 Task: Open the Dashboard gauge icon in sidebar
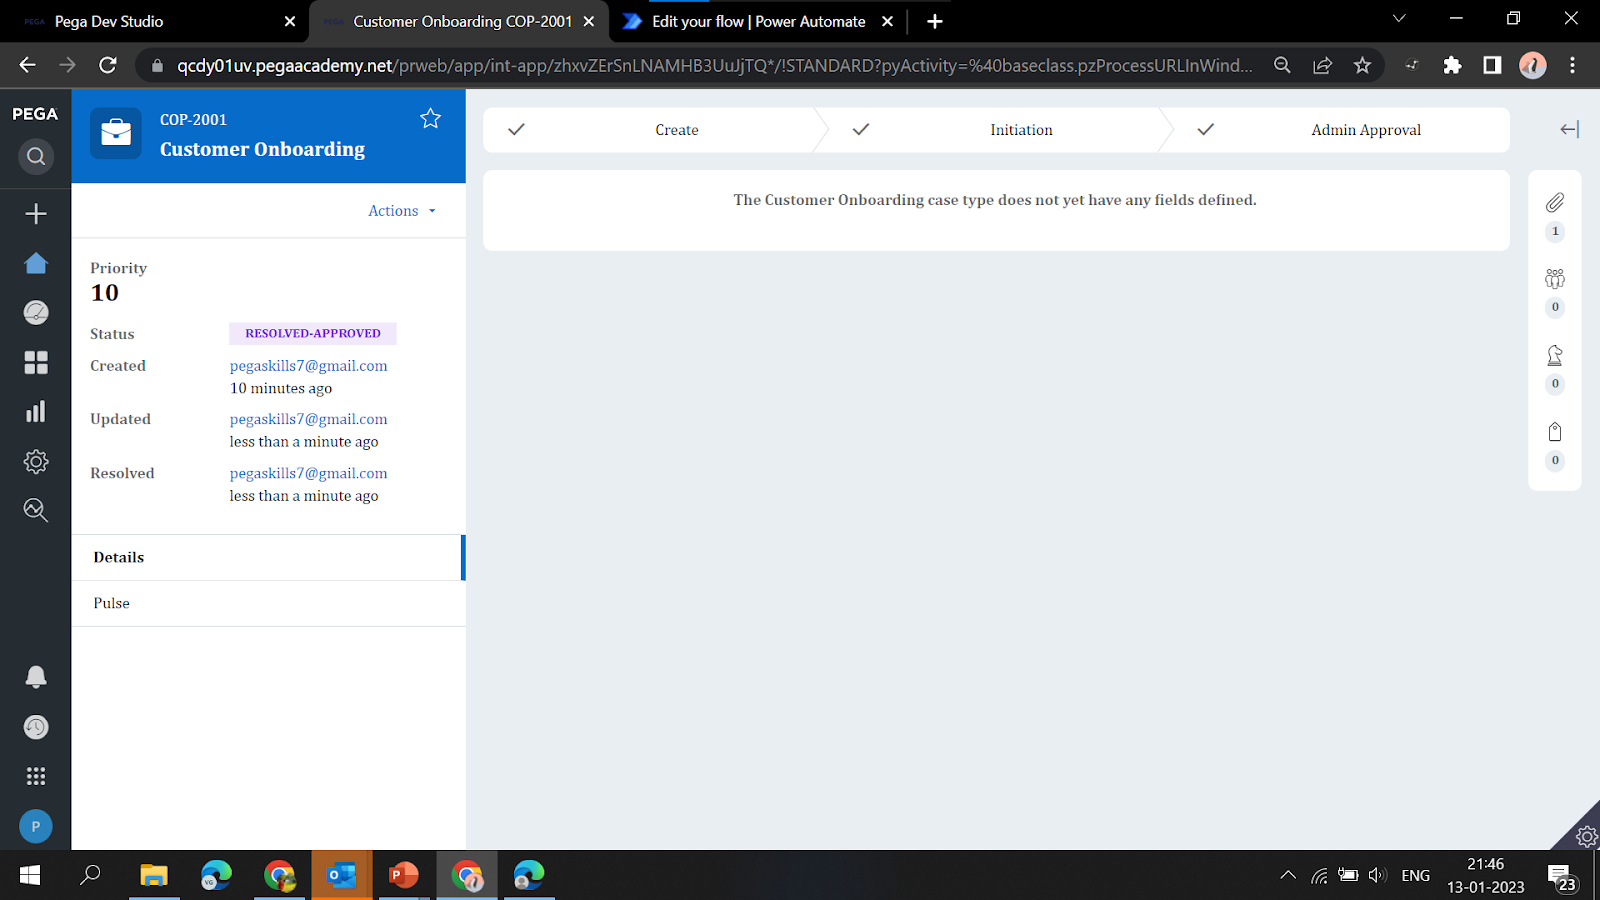coord(36,313)
